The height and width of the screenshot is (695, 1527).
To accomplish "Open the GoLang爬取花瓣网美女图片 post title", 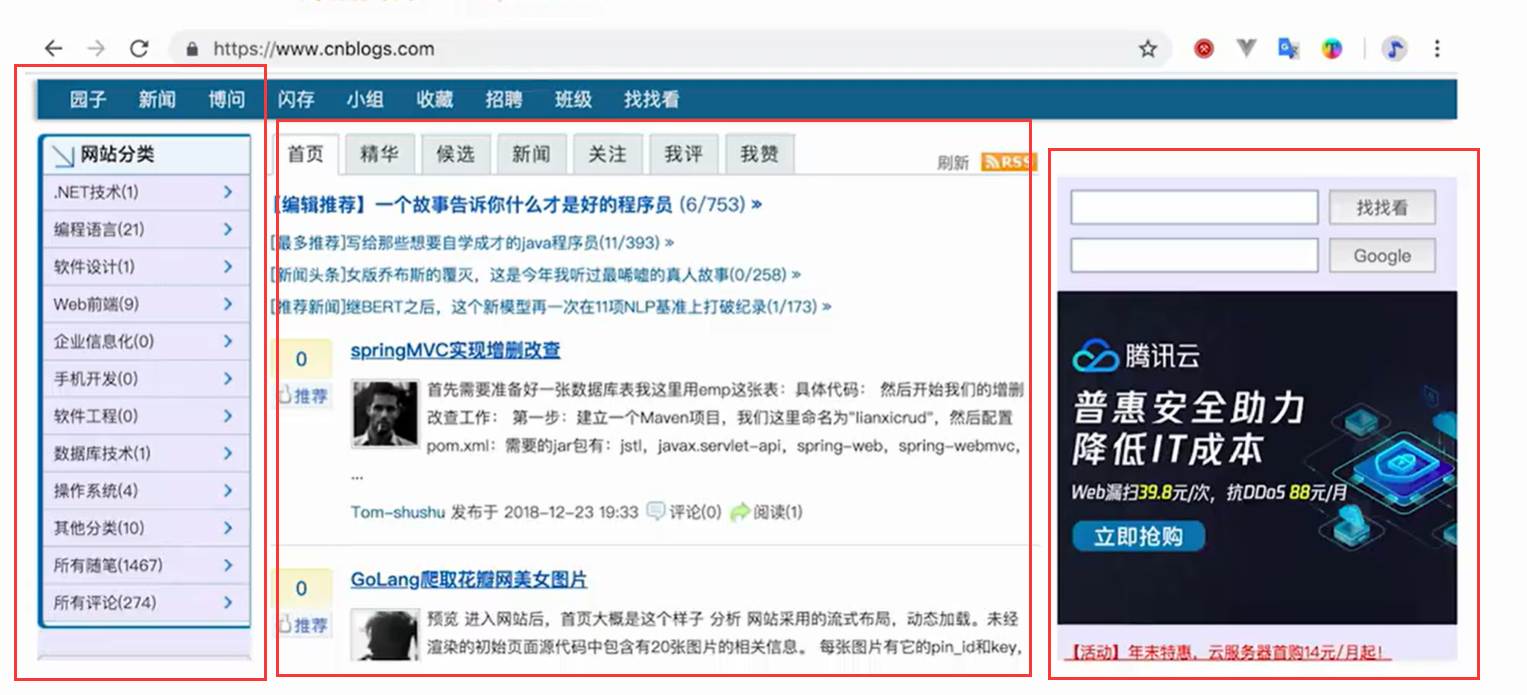I will [x=469, y=580].
